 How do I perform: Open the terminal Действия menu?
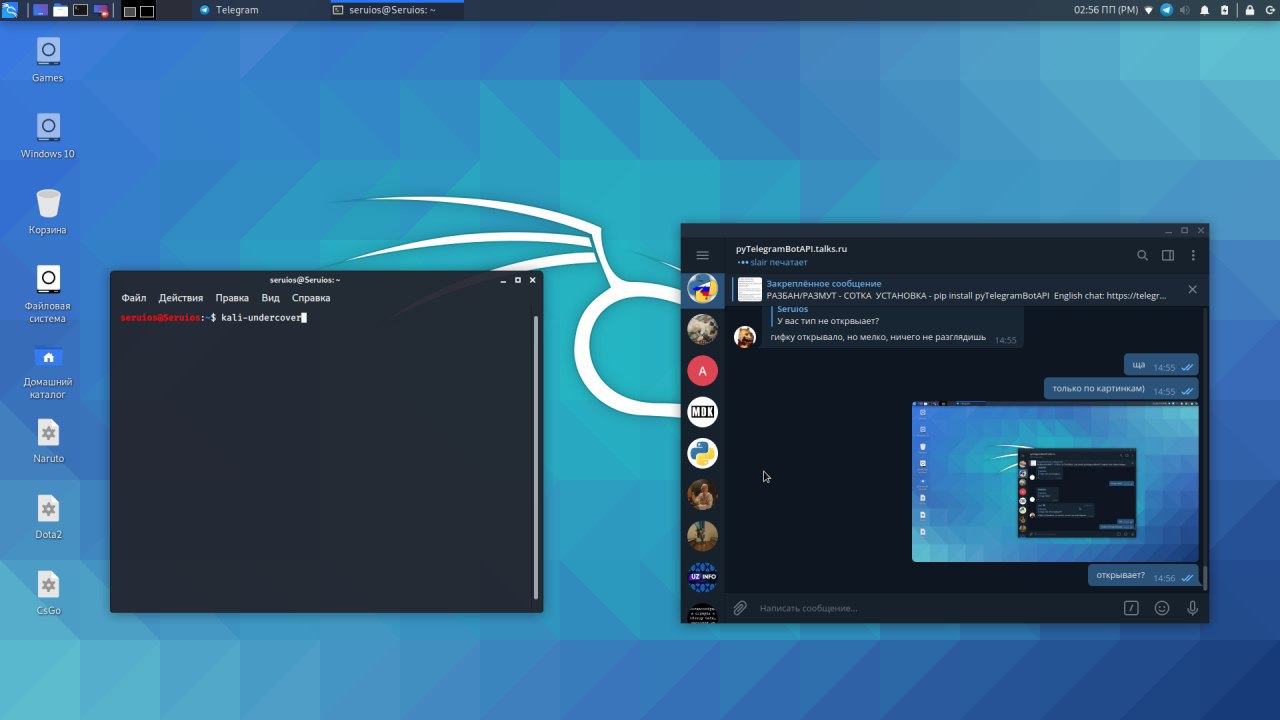pos(181,298)
